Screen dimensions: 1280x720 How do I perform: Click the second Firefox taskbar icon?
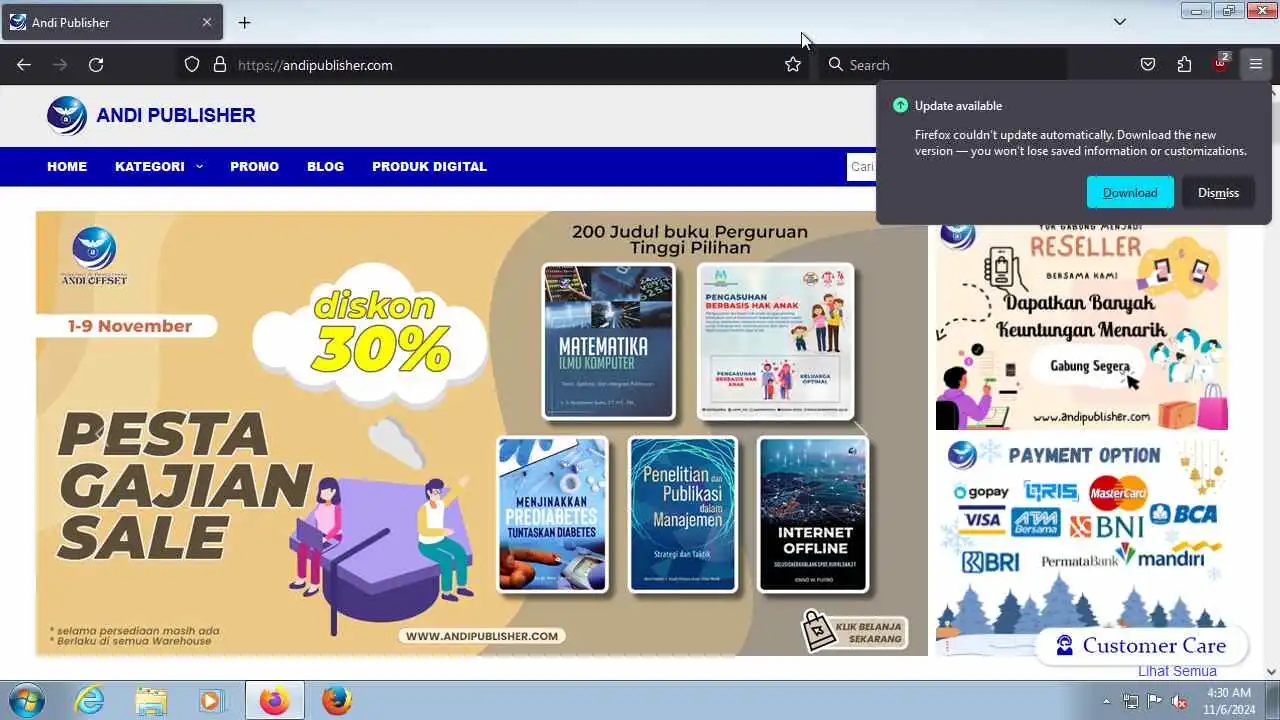(x=337, y=700)
